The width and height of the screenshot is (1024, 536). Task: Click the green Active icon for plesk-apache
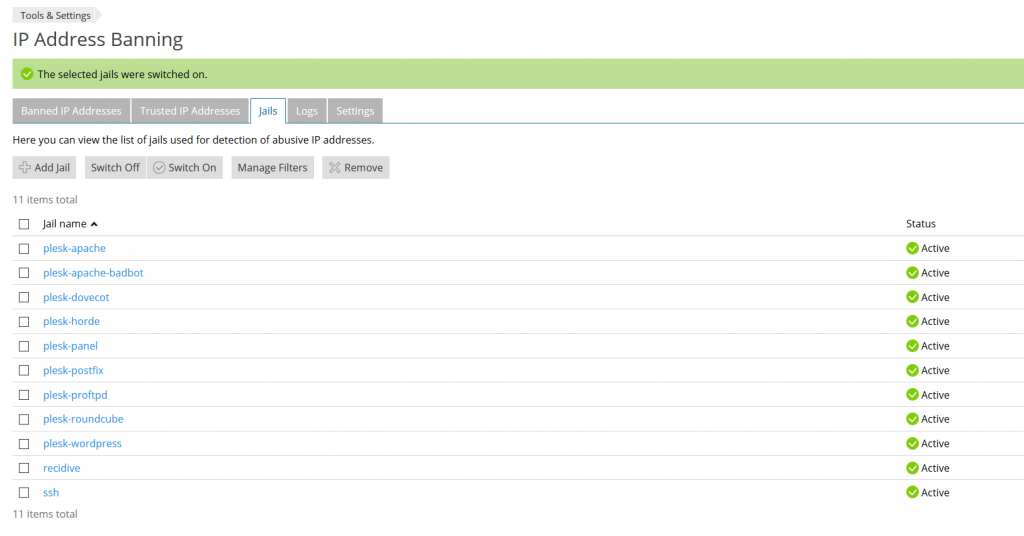(x=912, y=249)
